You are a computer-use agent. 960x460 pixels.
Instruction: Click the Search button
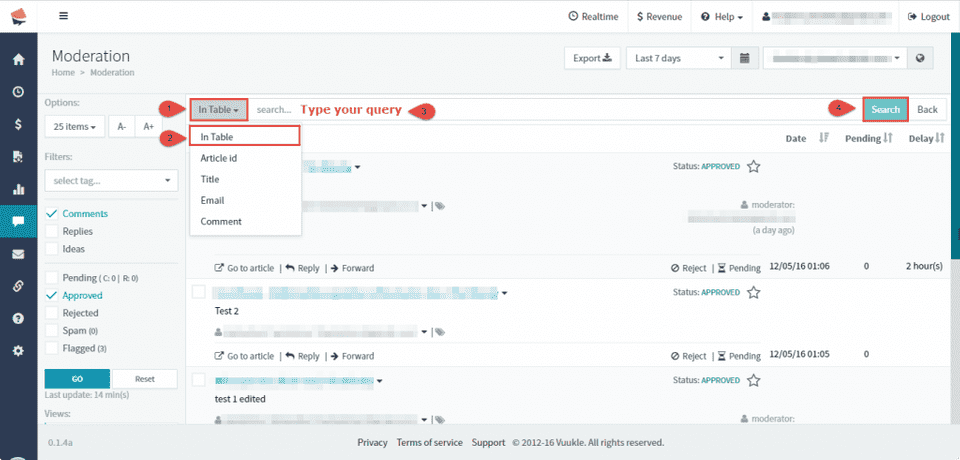(x=885, y=109)
